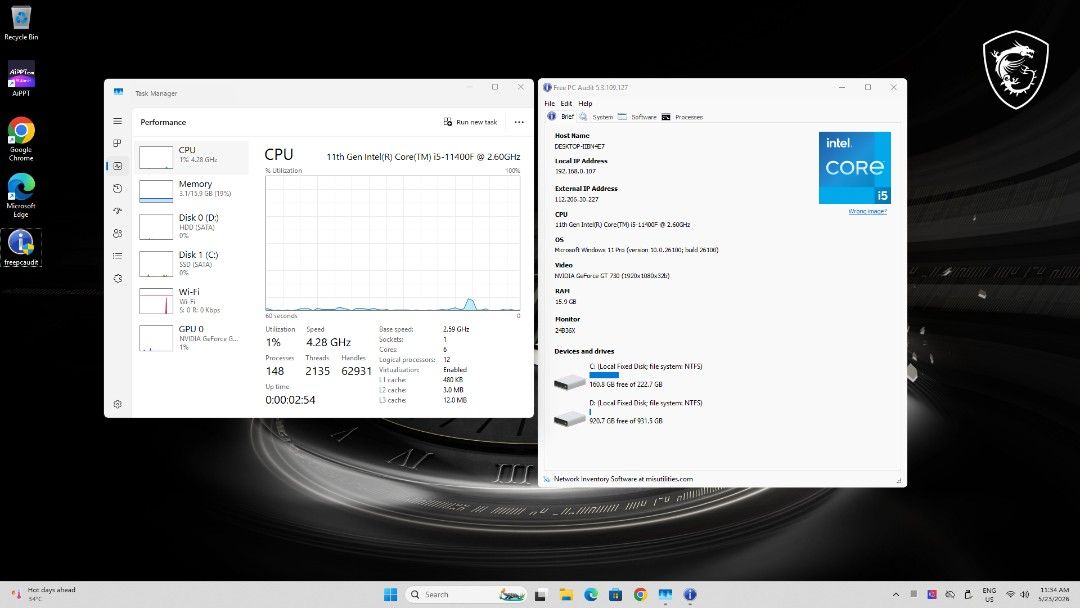Select Disk 0 (D:) performance item
Image resolution: width=1080 pixels, height=608 pixels.
(192, 226)
